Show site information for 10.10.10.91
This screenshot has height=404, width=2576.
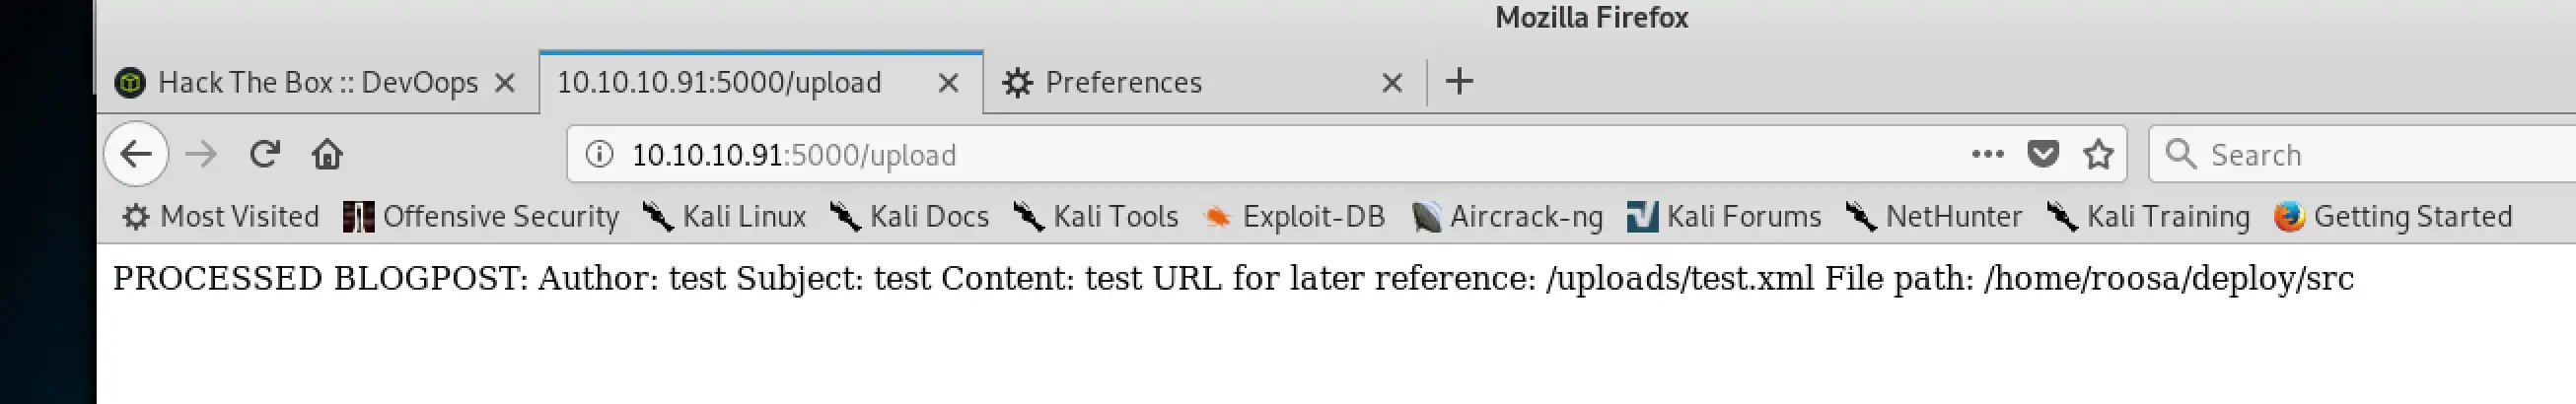click(599, 154)
